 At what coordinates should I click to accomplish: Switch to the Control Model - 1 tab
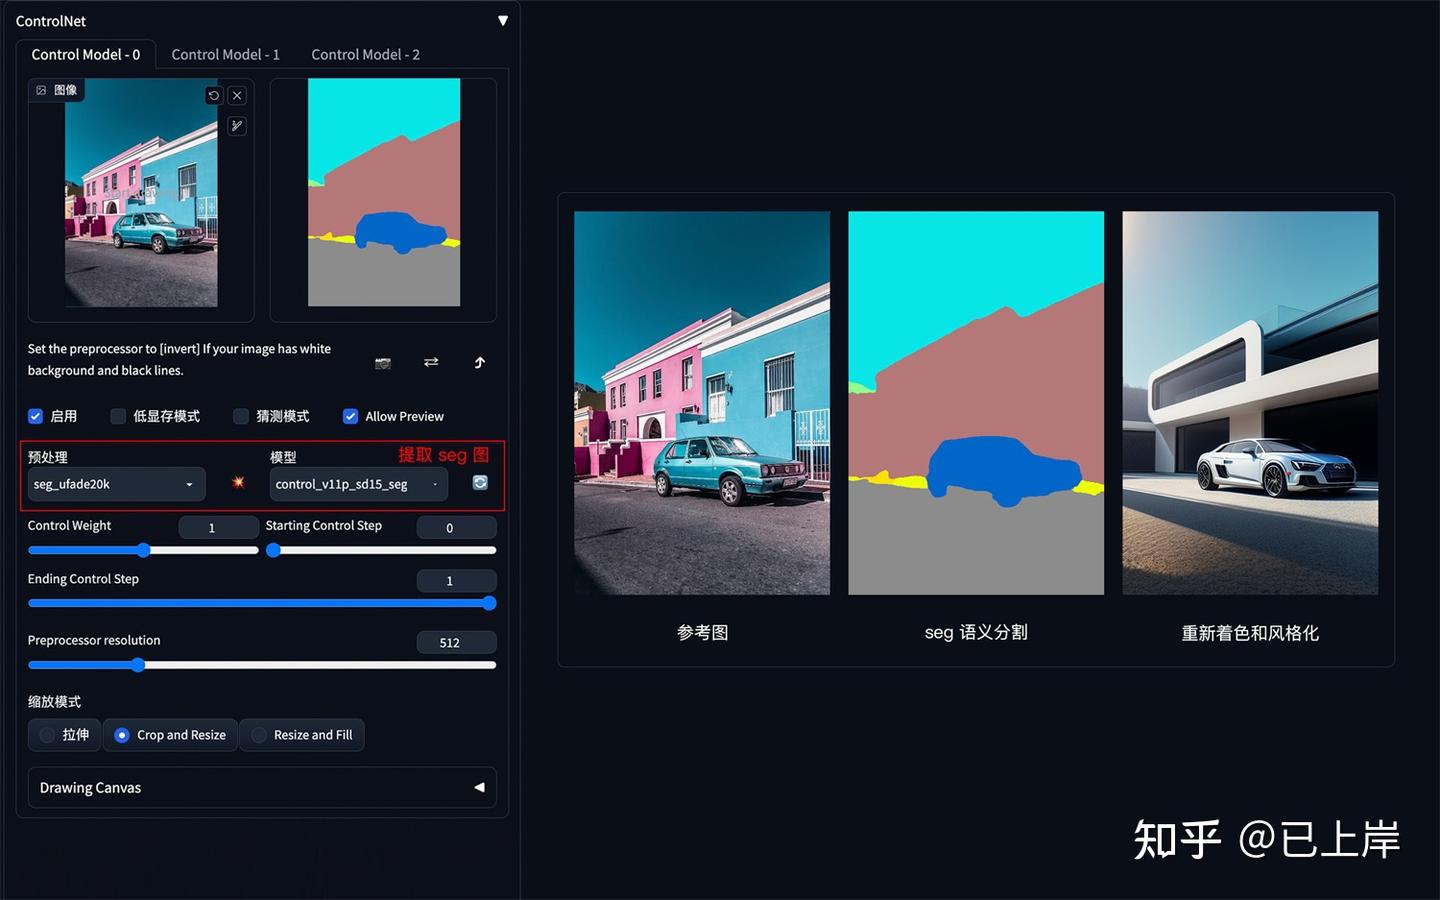(225, 54)
